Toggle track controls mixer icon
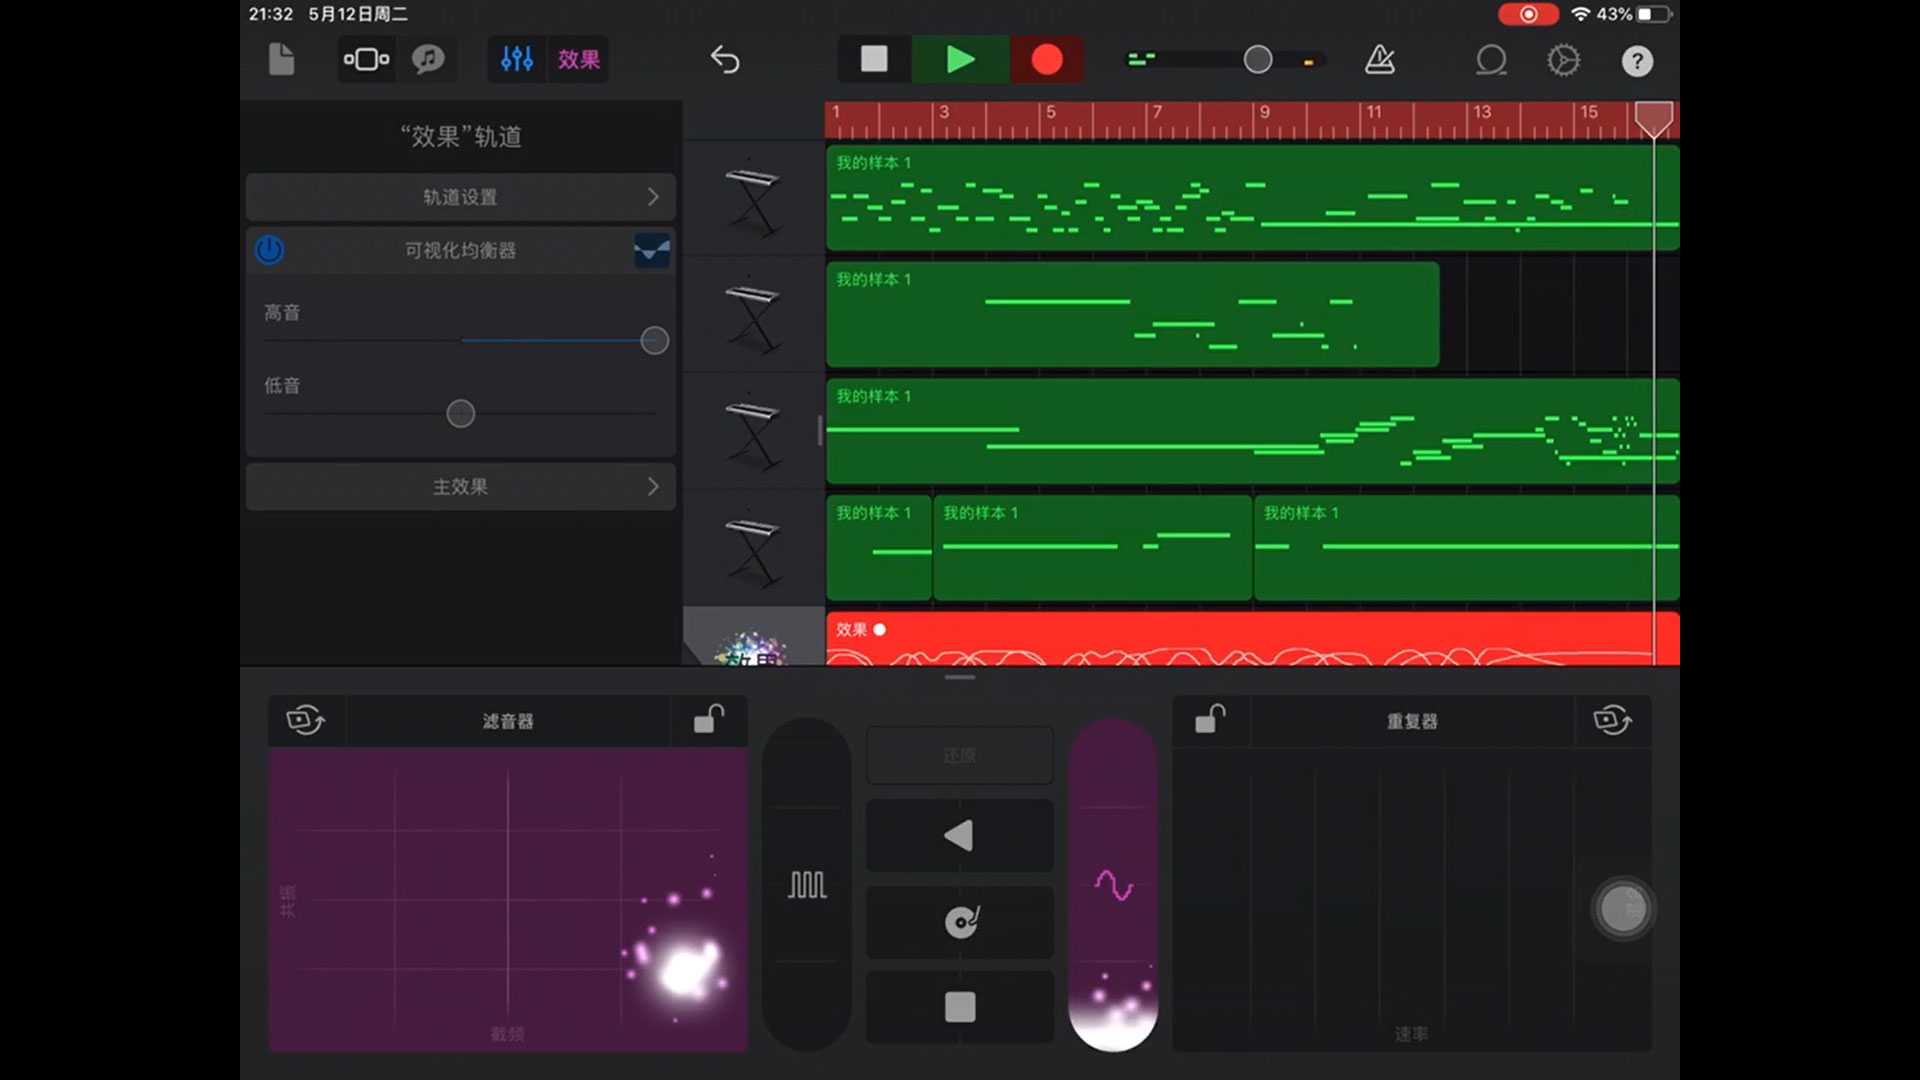Image resolution: width=1920 pixels, height=1080 pixels. pyautogui.click(x=517, y=60)
